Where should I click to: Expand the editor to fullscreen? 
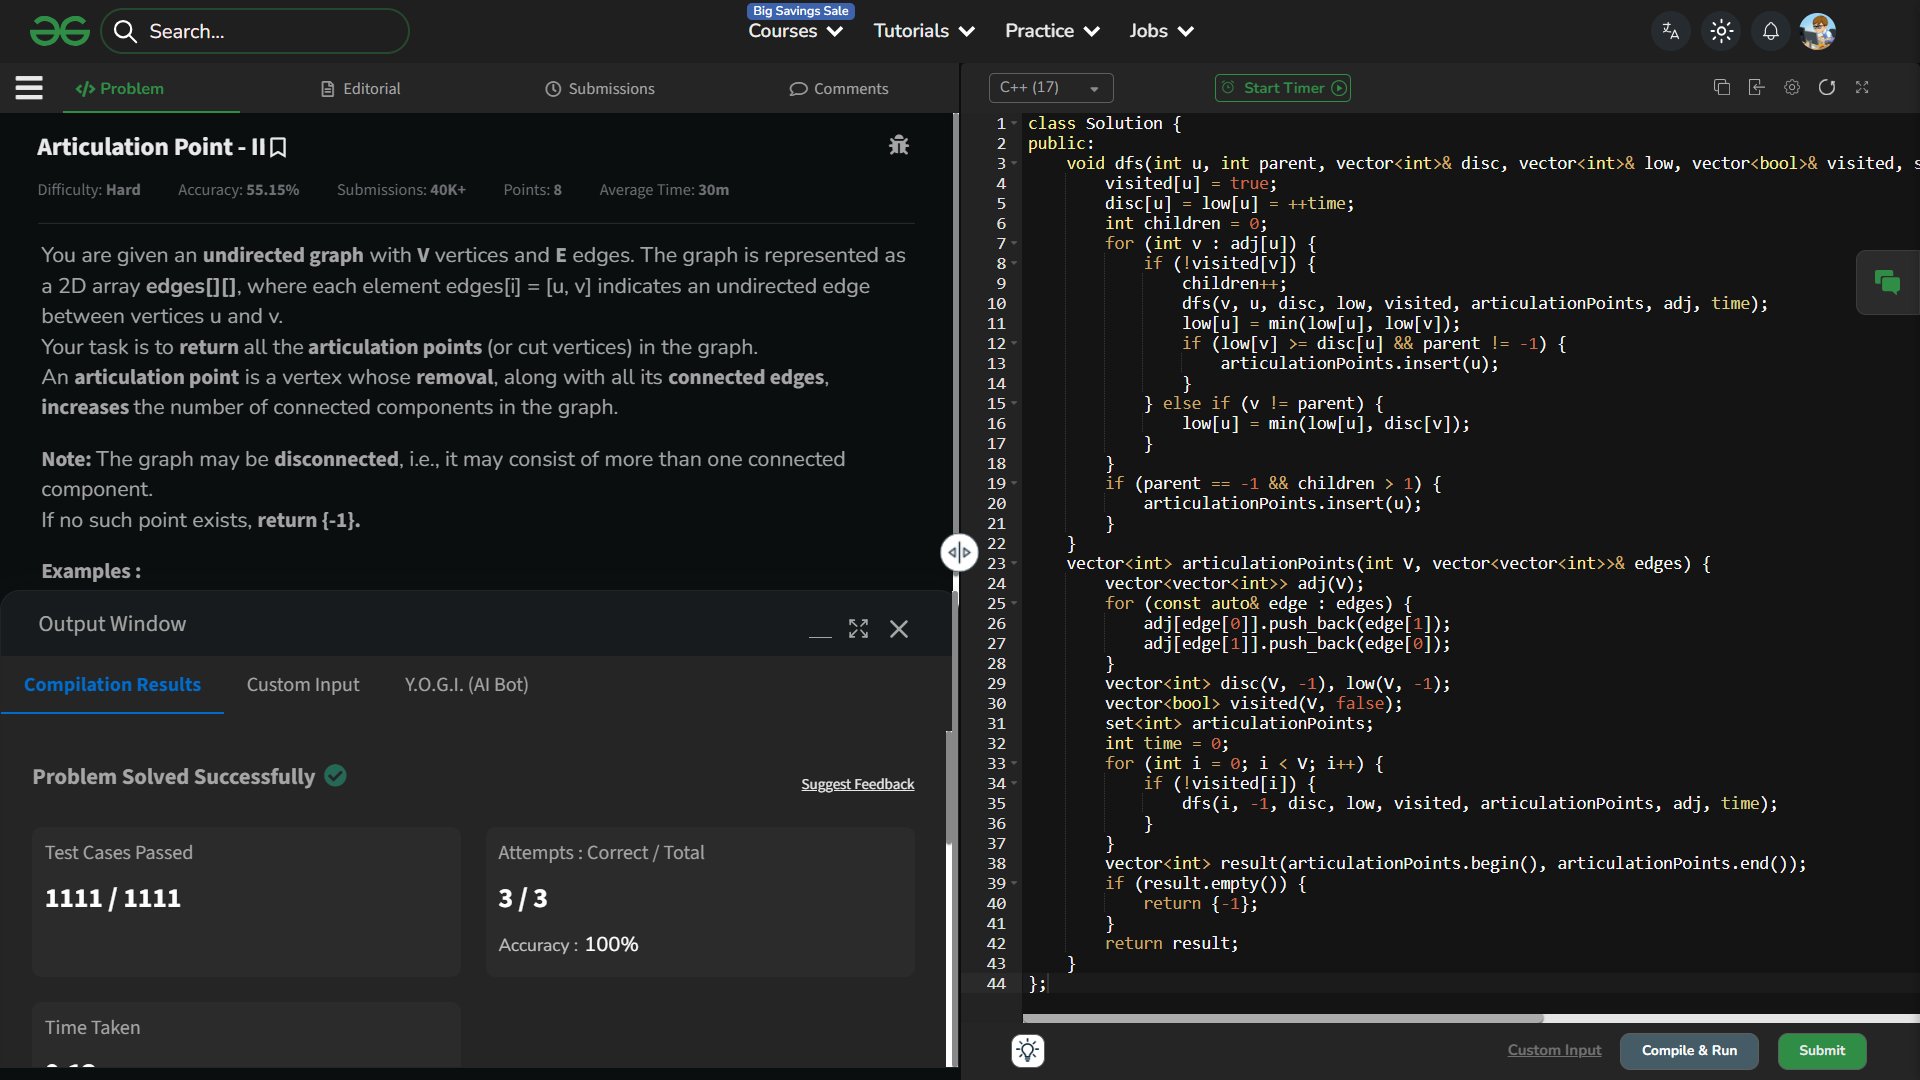coord(1862,88)
